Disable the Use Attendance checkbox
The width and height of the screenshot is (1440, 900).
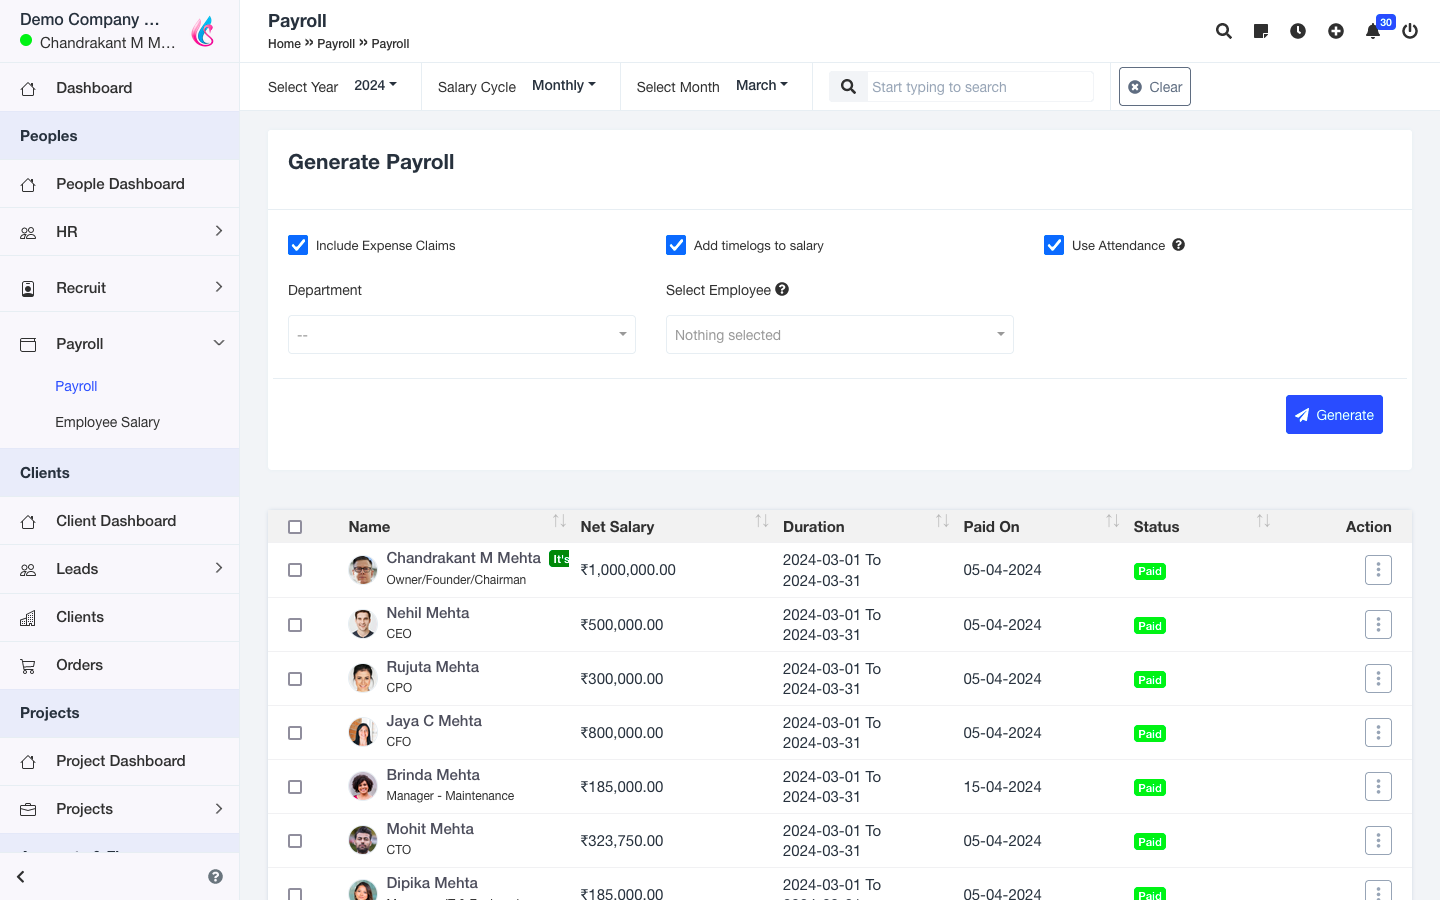click(1054, 245)
